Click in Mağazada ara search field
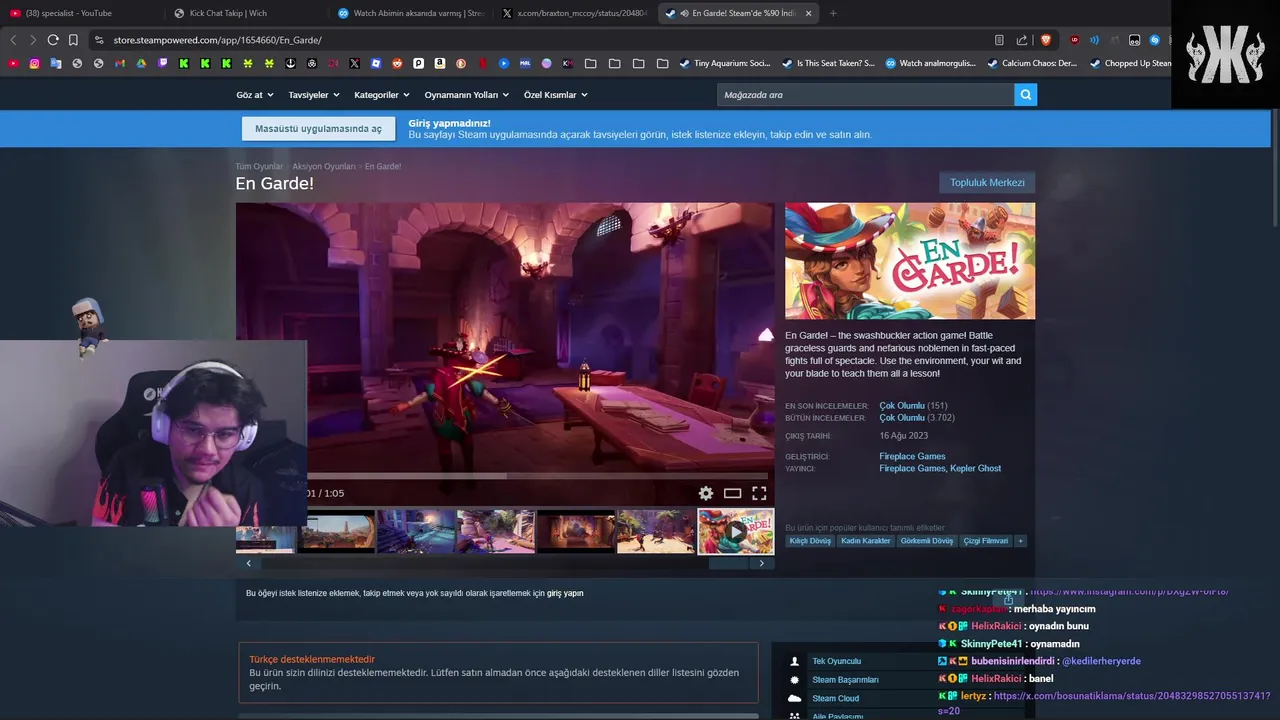 pos(866,95)
